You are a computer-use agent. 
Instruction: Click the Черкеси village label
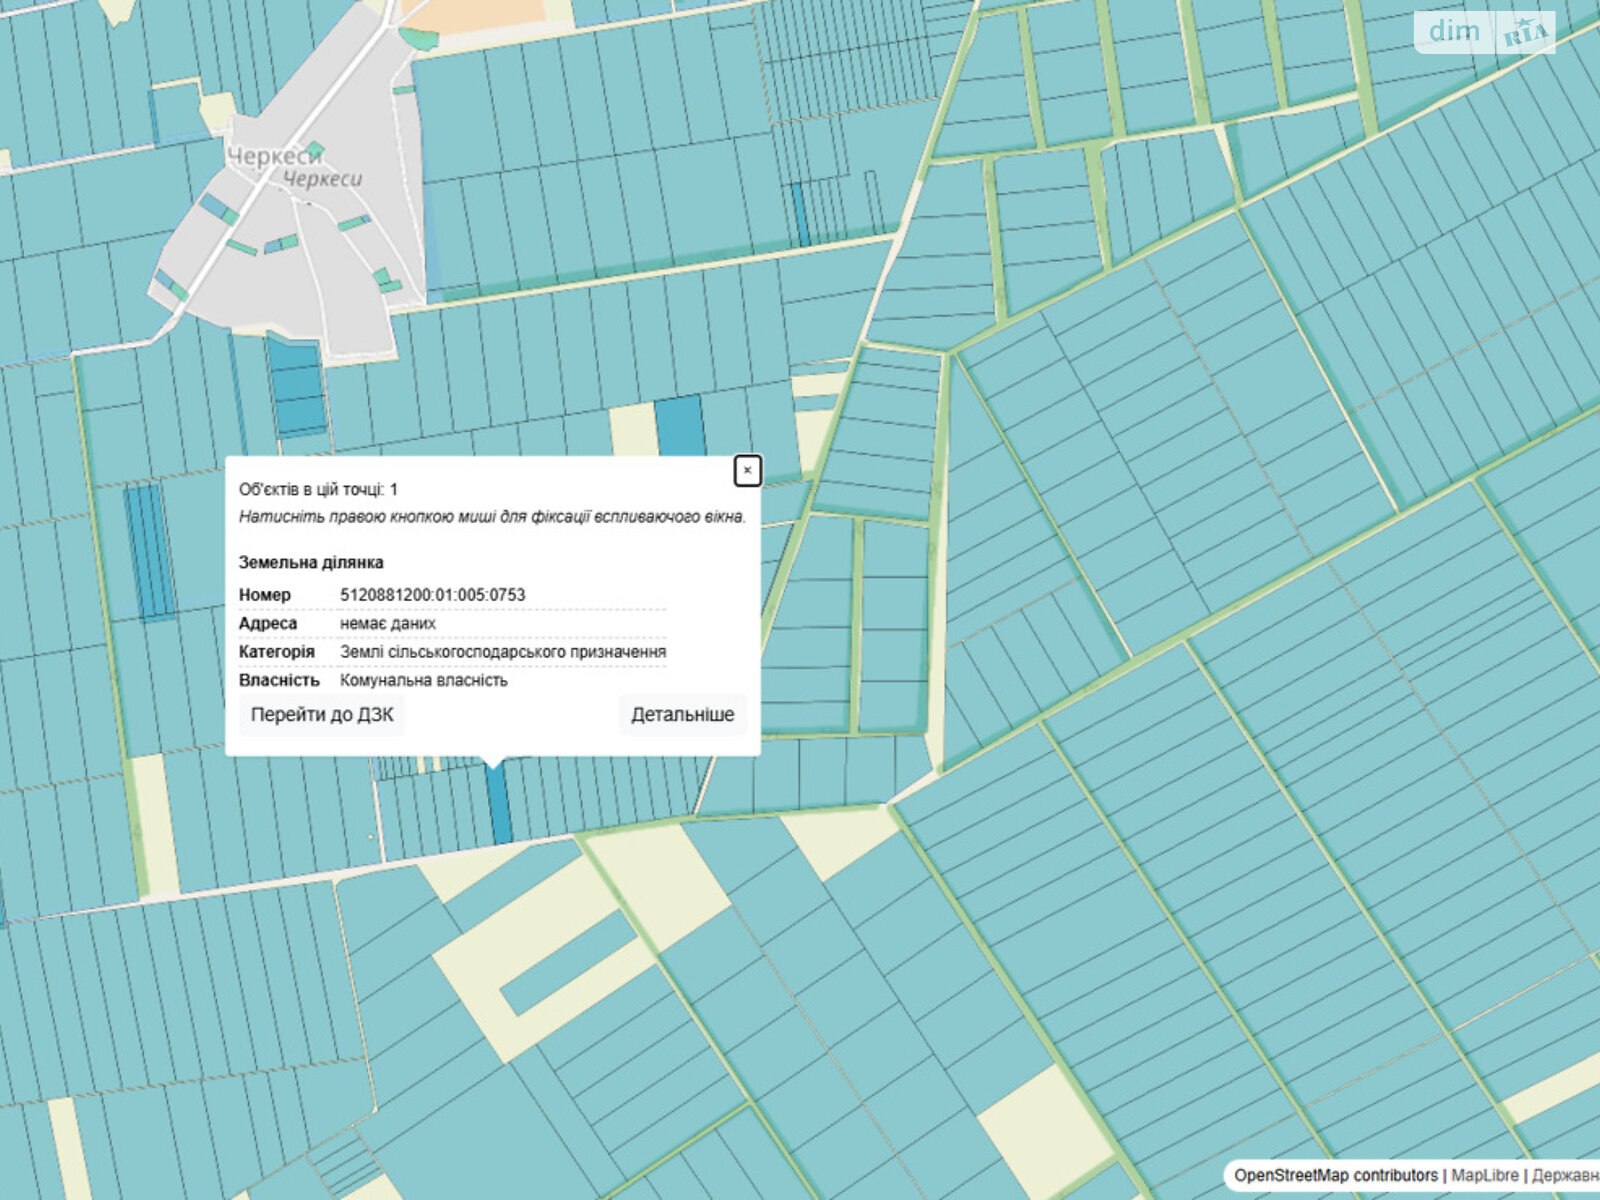click(275, 158)
